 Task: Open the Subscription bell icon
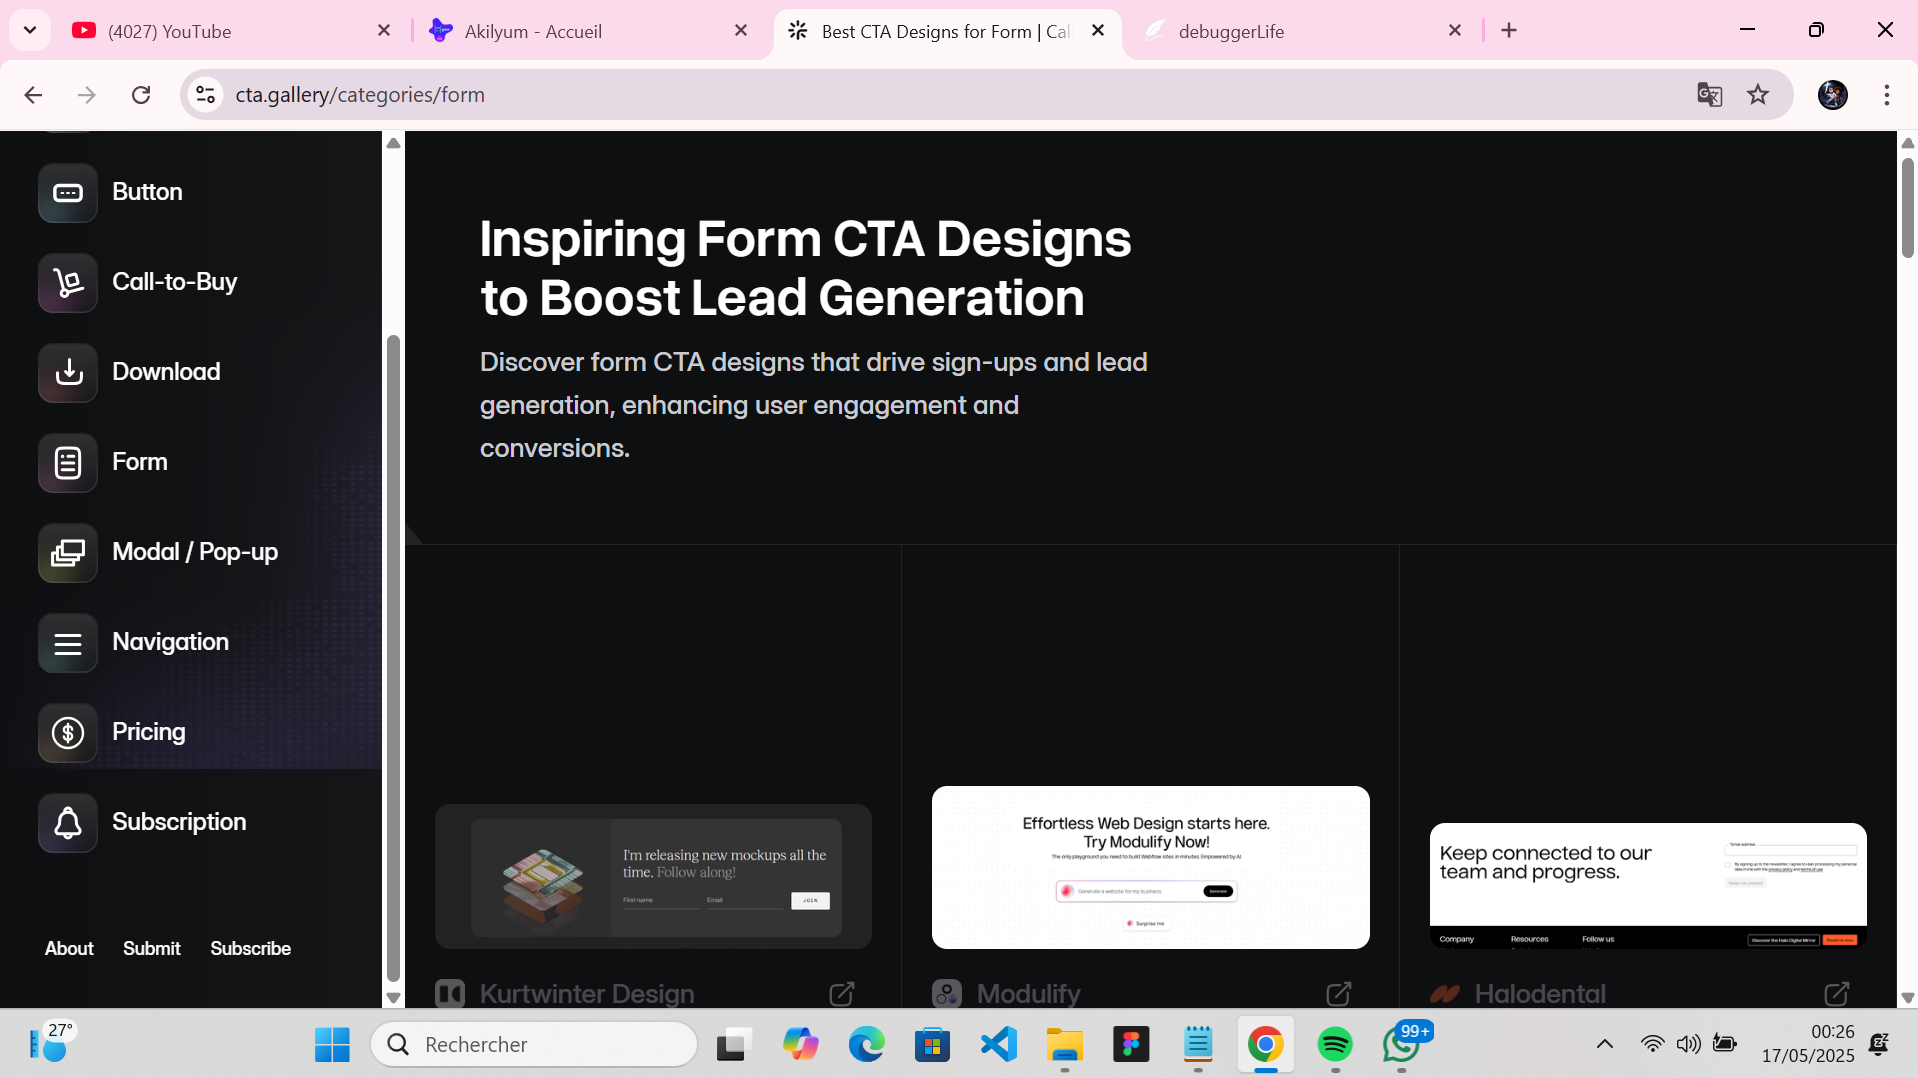pyautogui.click(x=68, y=823)
